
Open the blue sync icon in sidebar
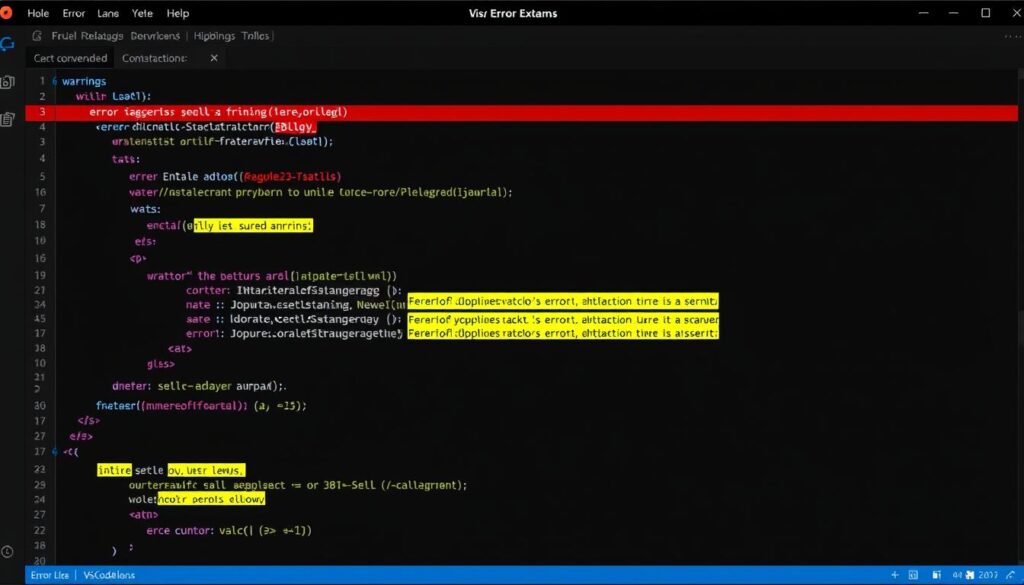pos(8,44)
